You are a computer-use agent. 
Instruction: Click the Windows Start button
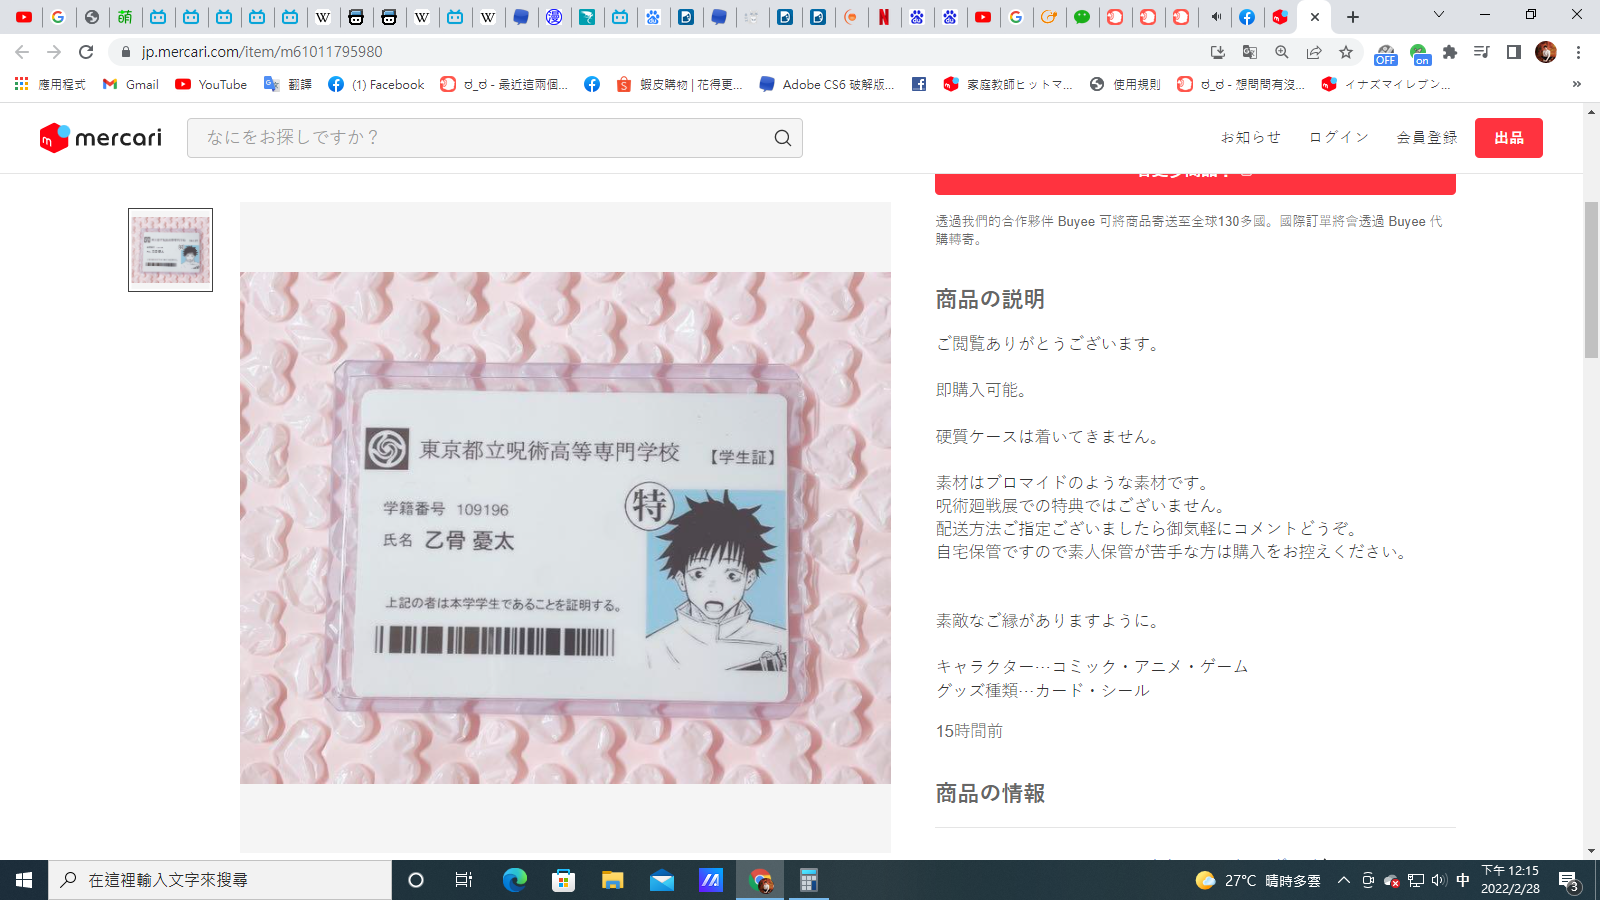24,880
